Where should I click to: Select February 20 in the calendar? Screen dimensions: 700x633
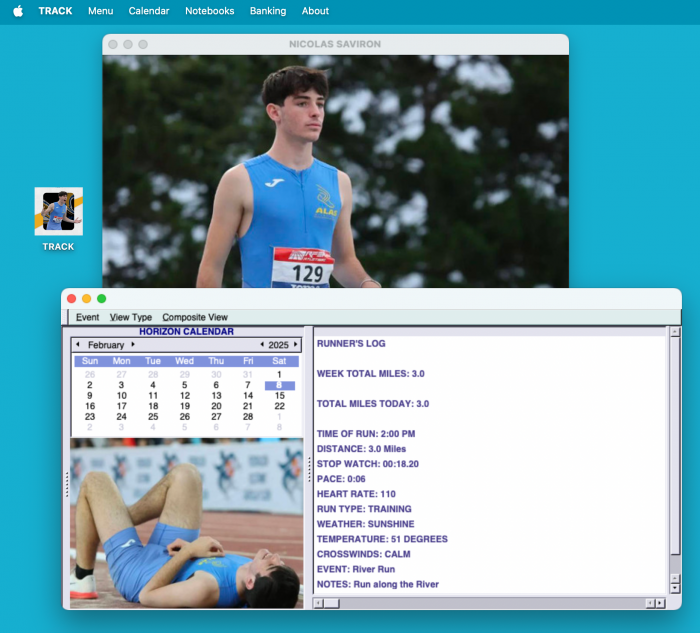[x=216, y=406]
